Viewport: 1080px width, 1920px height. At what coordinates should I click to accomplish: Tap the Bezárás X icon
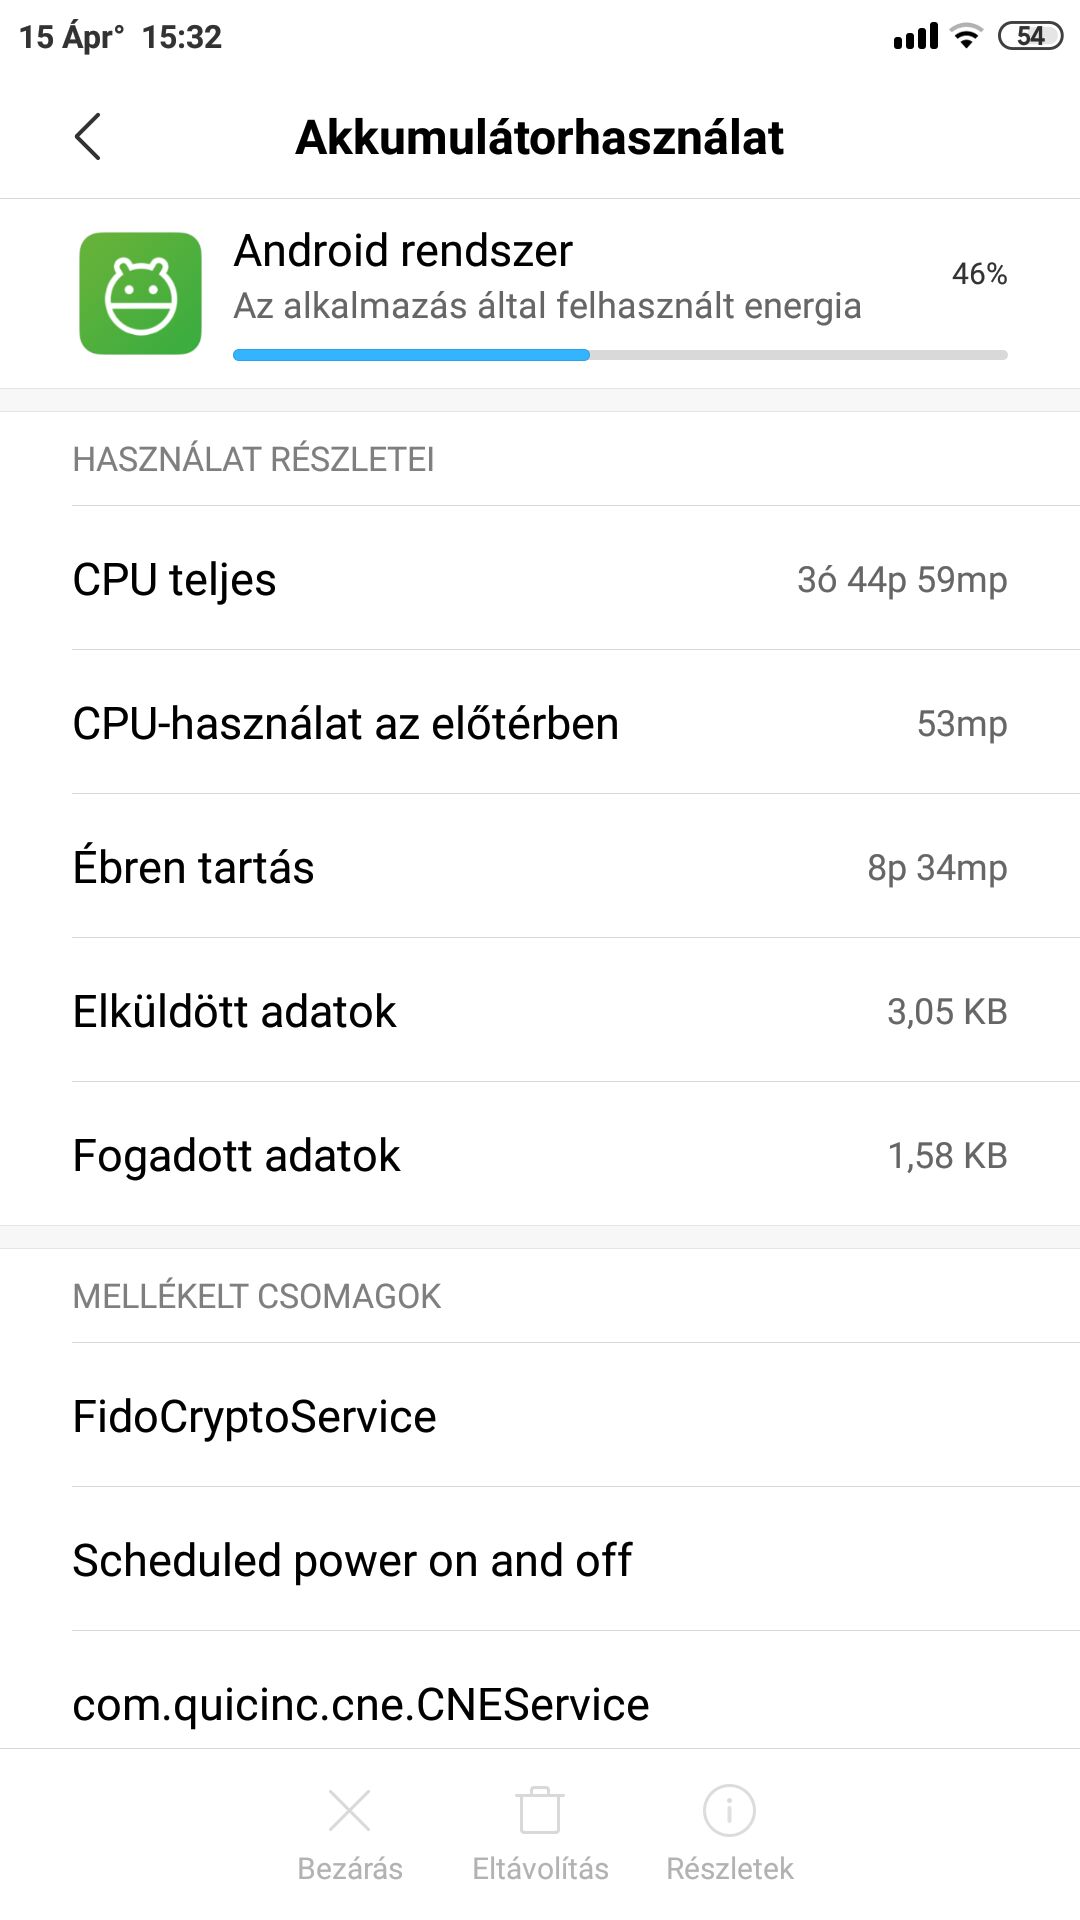349,1811
